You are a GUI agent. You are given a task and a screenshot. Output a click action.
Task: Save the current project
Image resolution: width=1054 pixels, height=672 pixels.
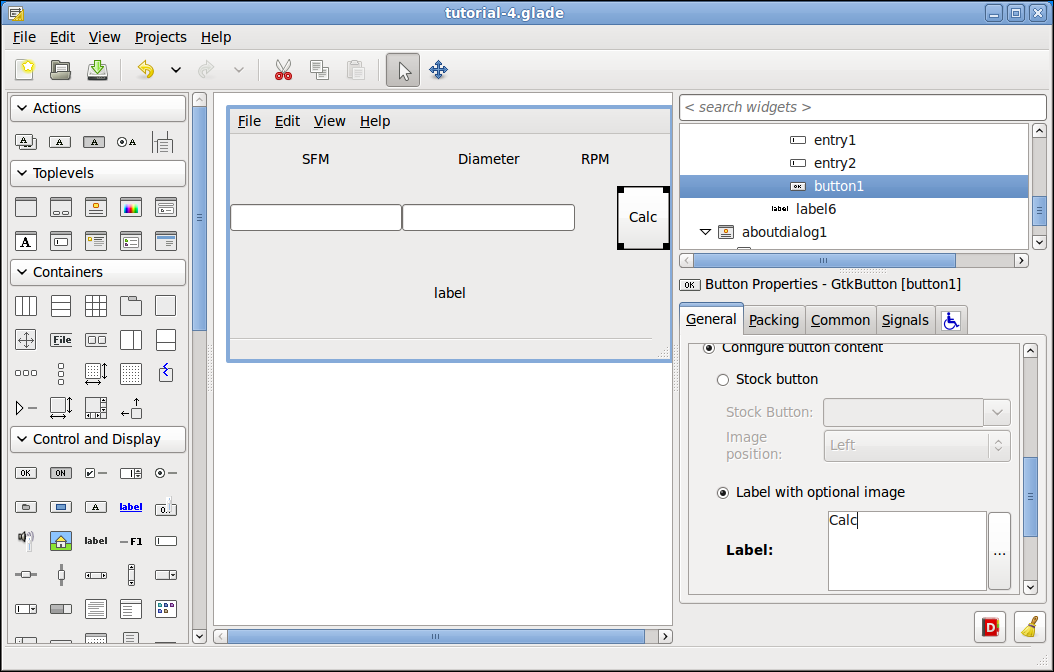(97, 70)
